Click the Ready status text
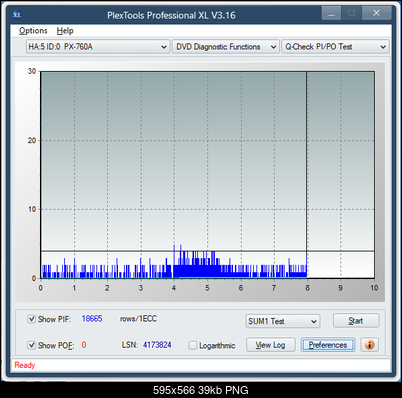402x398 pixels. coord(25,365)
